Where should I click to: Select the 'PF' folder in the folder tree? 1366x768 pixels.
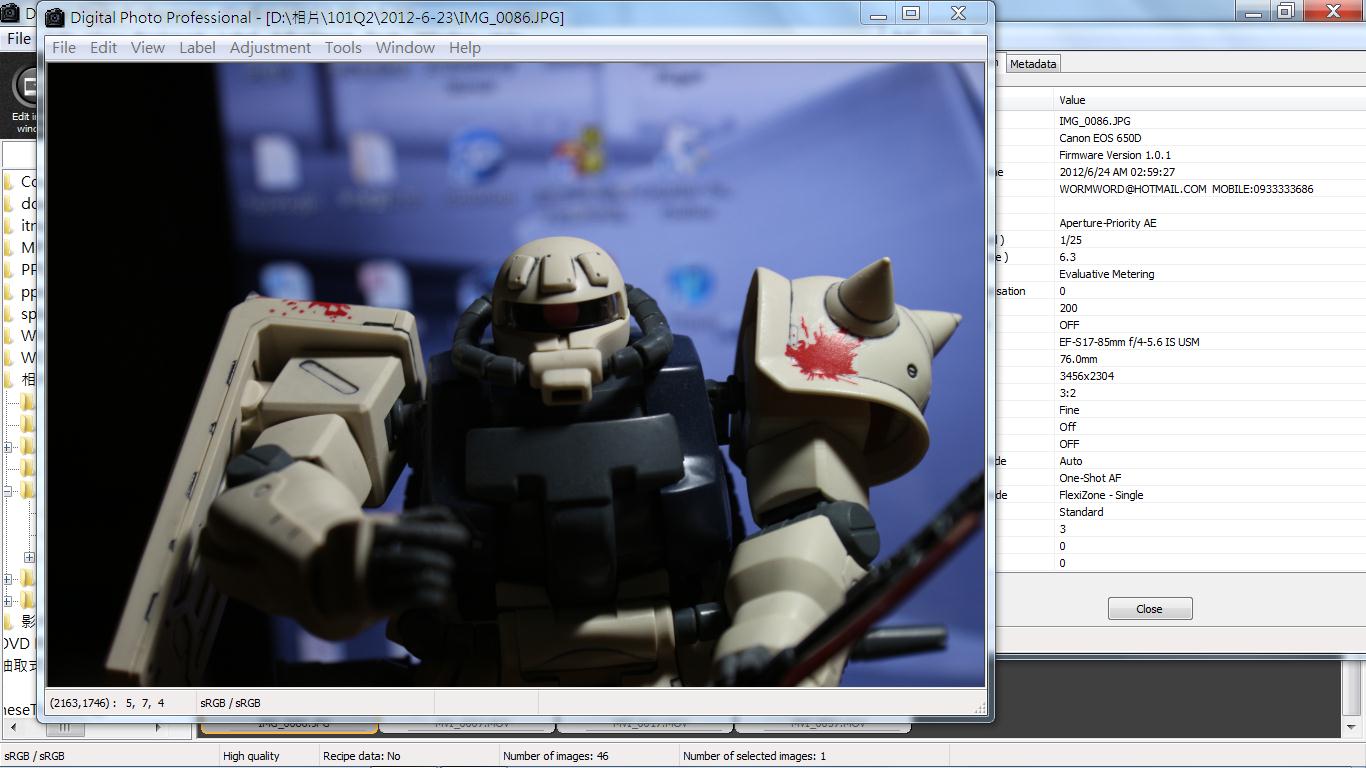(20, 269)
